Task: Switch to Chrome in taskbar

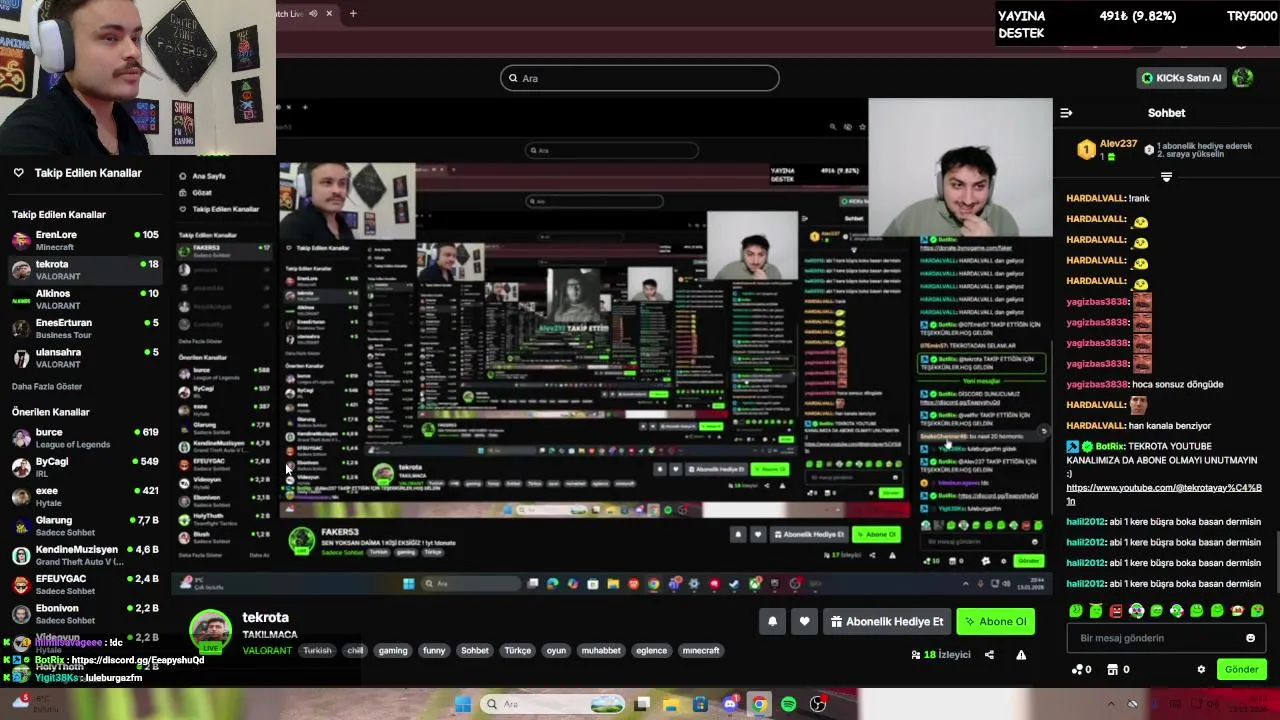Action: pyautogui.click(x=759, y=704)
